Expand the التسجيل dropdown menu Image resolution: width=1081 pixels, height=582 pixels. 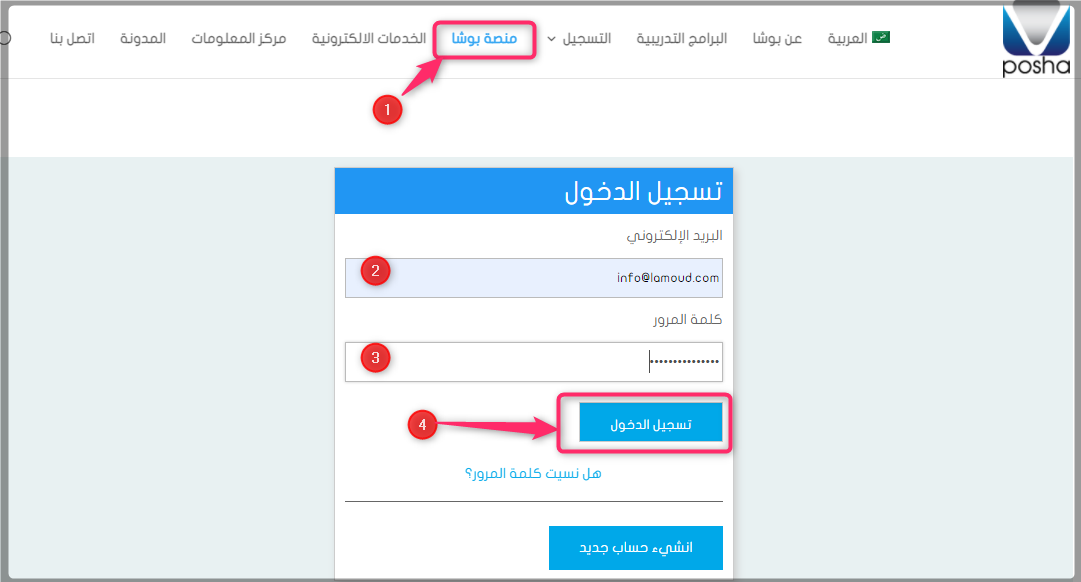coord(579,38)
